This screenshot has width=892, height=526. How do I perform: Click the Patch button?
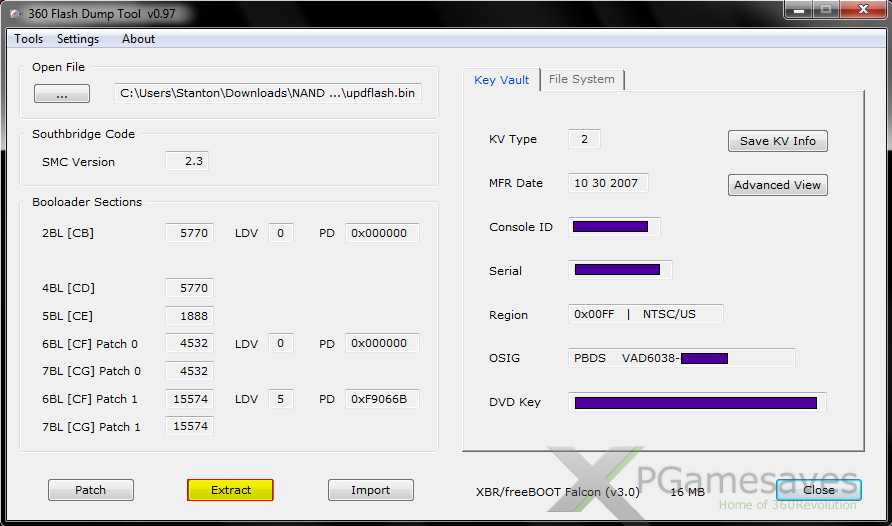pos(90,490)
